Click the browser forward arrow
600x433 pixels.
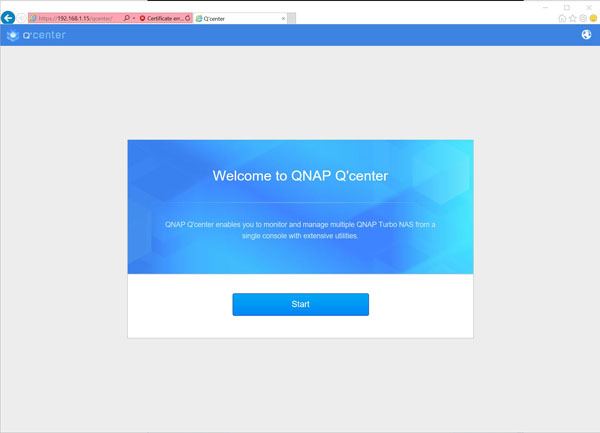21,18
